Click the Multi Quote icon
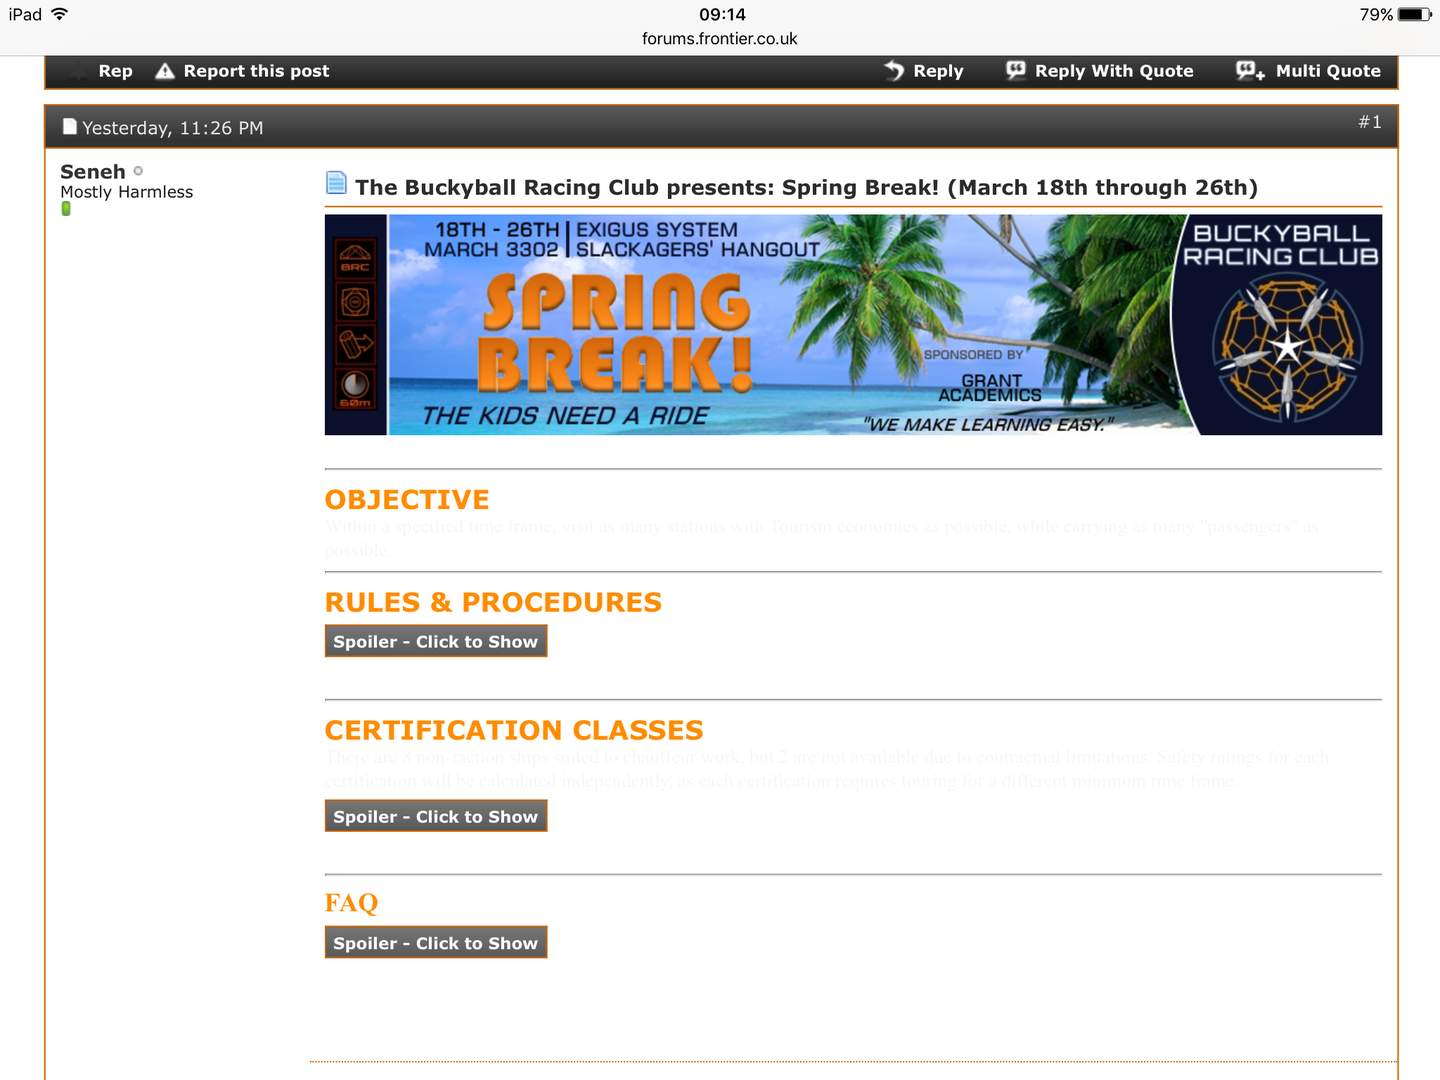Viewport: 1440px width, 1080px height. tap(1250, 70)
